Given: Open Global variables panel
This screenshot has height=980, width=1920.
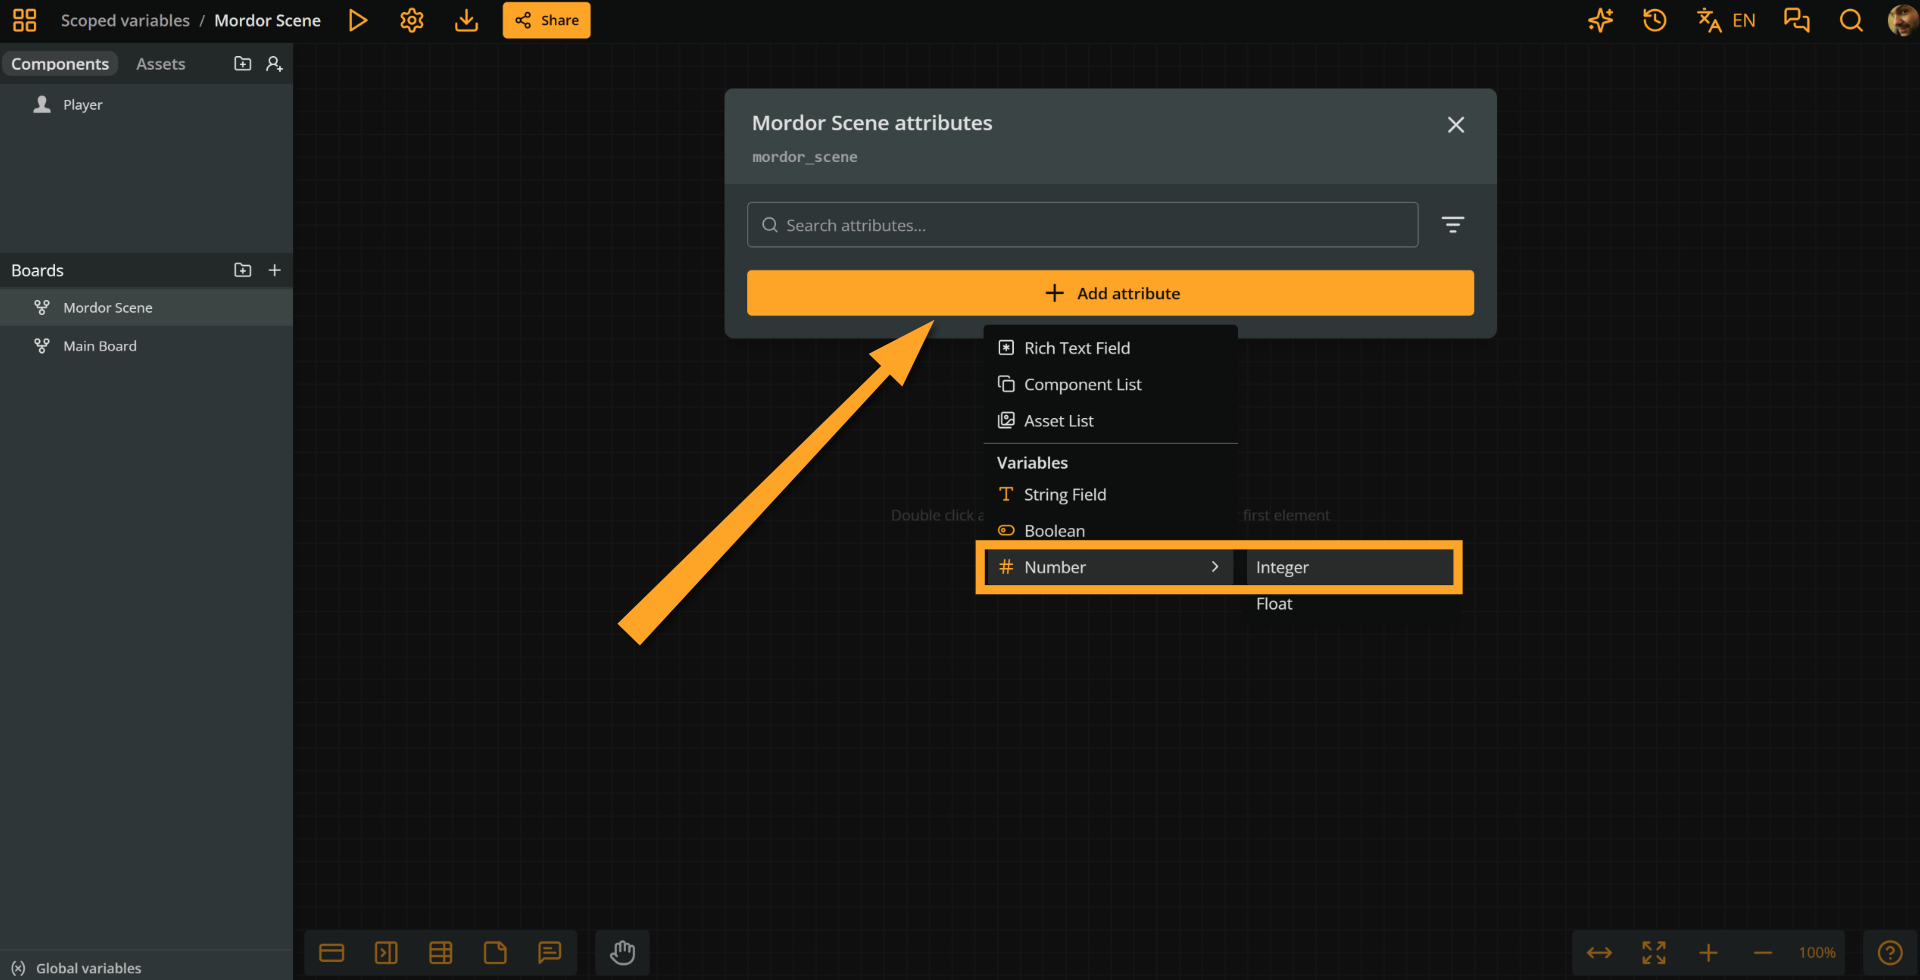Looking at the screenshot, I should 76,968.
